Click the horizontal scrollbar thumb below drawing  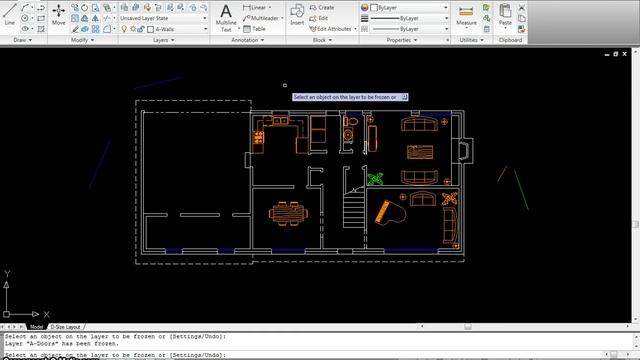(x=468, y=327)
